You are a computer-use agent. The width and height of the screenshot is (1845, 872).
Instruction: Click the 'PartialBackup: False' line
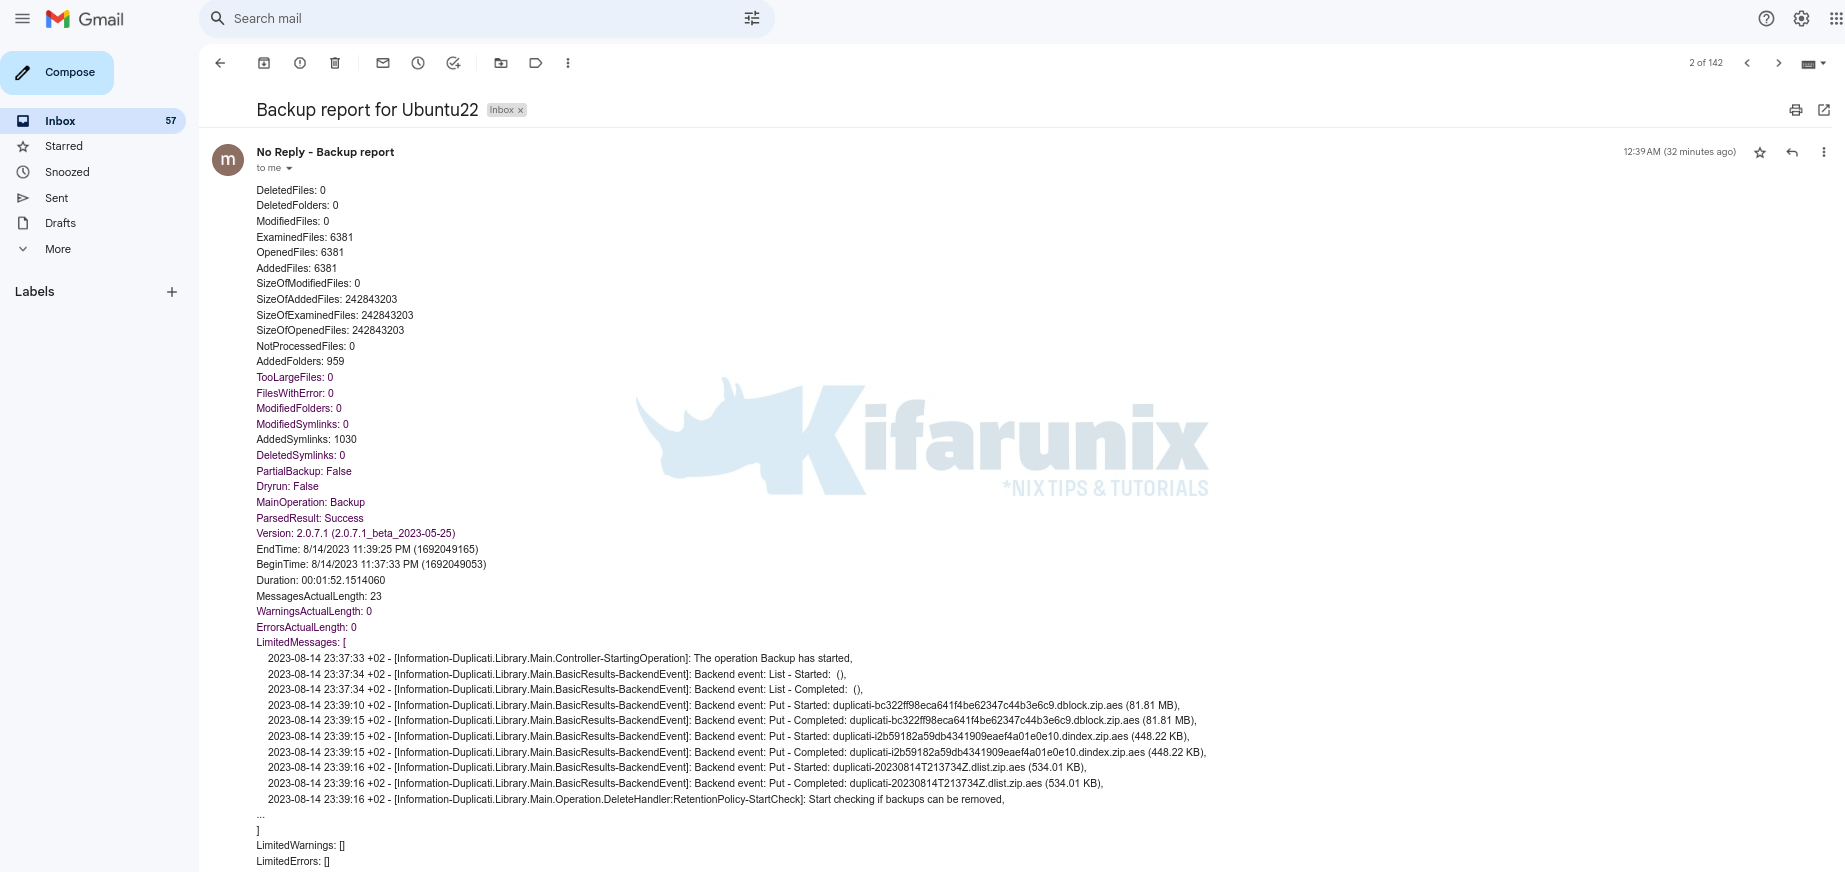[x=304, y=471]
